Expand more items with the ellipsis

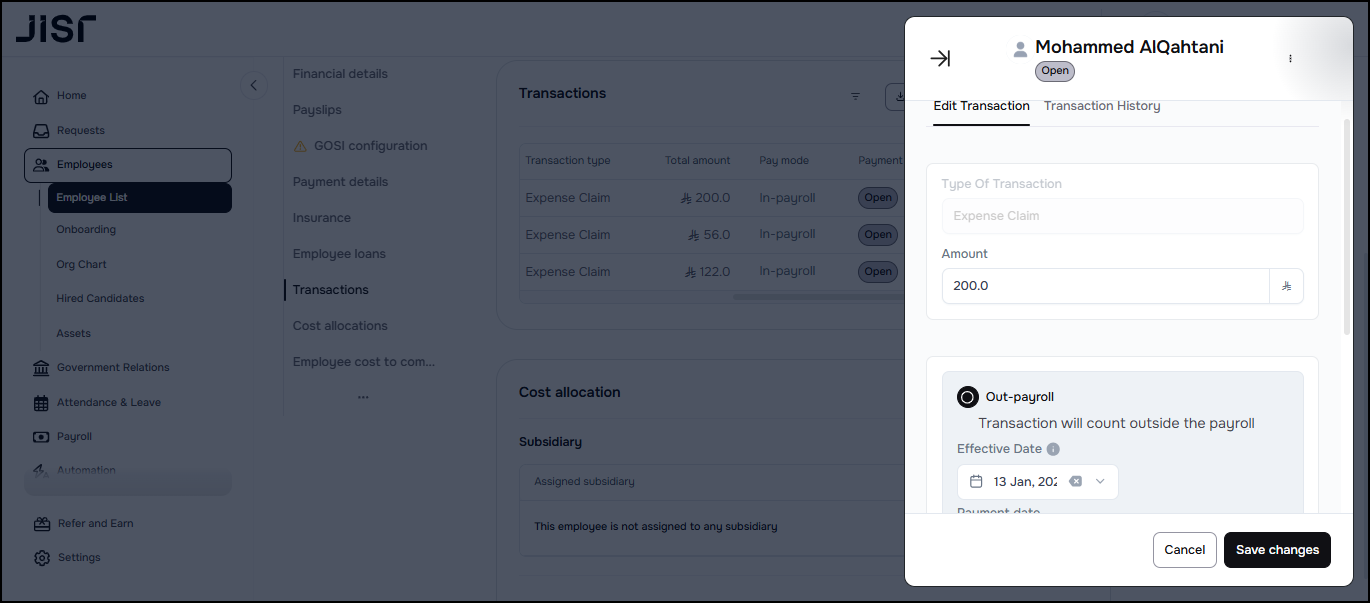pyautogui.click(x=363, y=397)
